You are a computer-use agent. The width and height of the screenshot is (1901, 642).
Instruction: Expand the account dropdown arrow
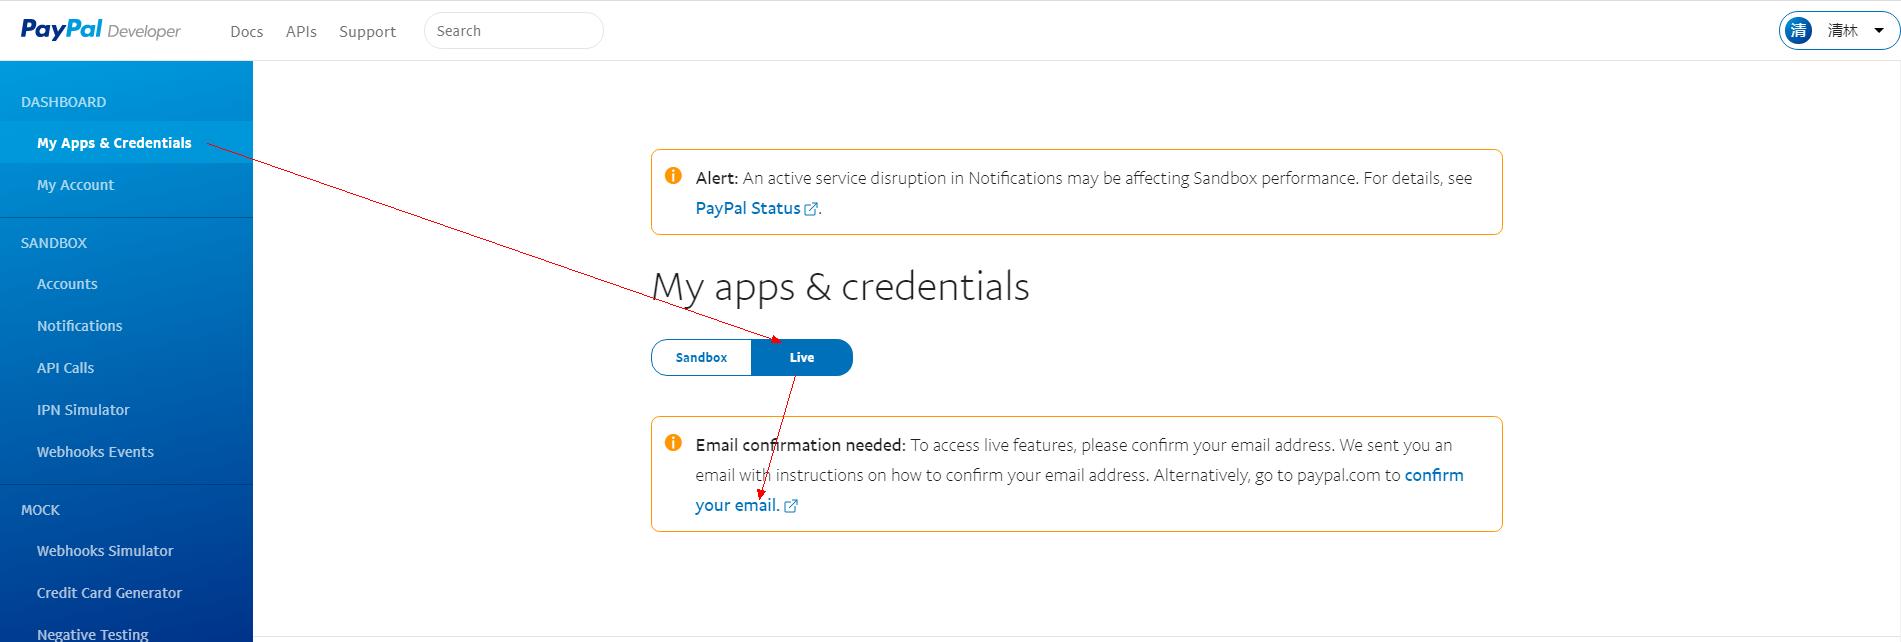(x=1879, y=30)
